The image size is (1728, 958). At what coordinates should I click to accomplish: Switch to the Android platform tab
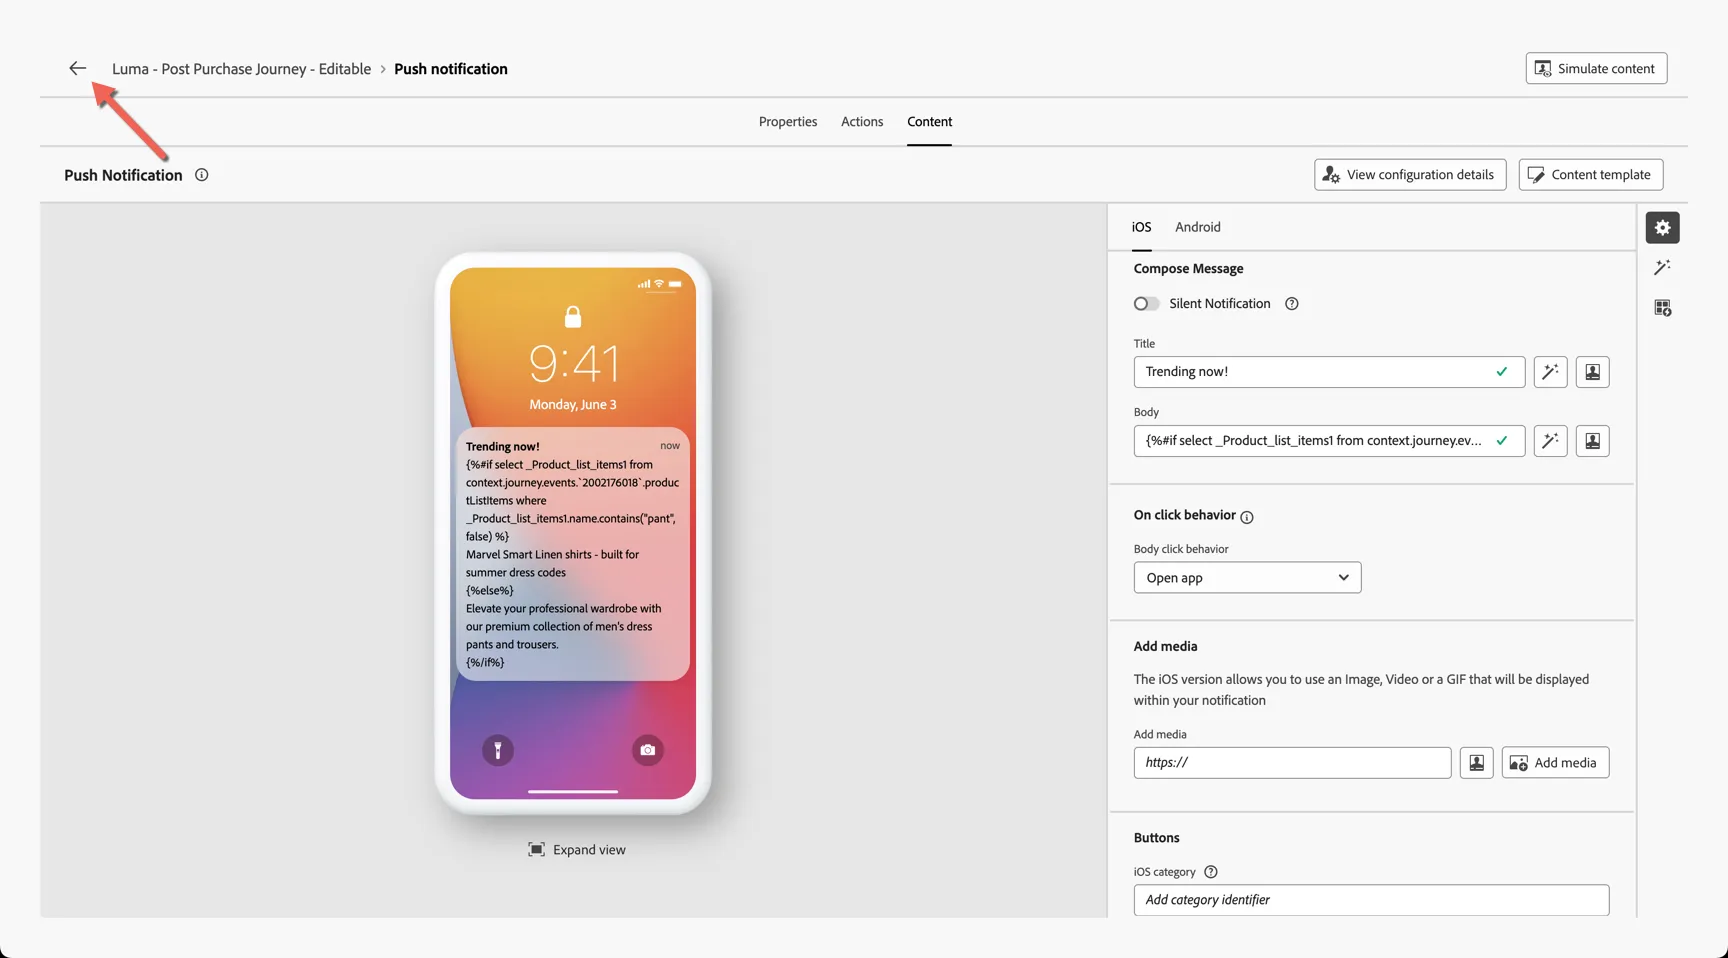(x=1197, y=228)
